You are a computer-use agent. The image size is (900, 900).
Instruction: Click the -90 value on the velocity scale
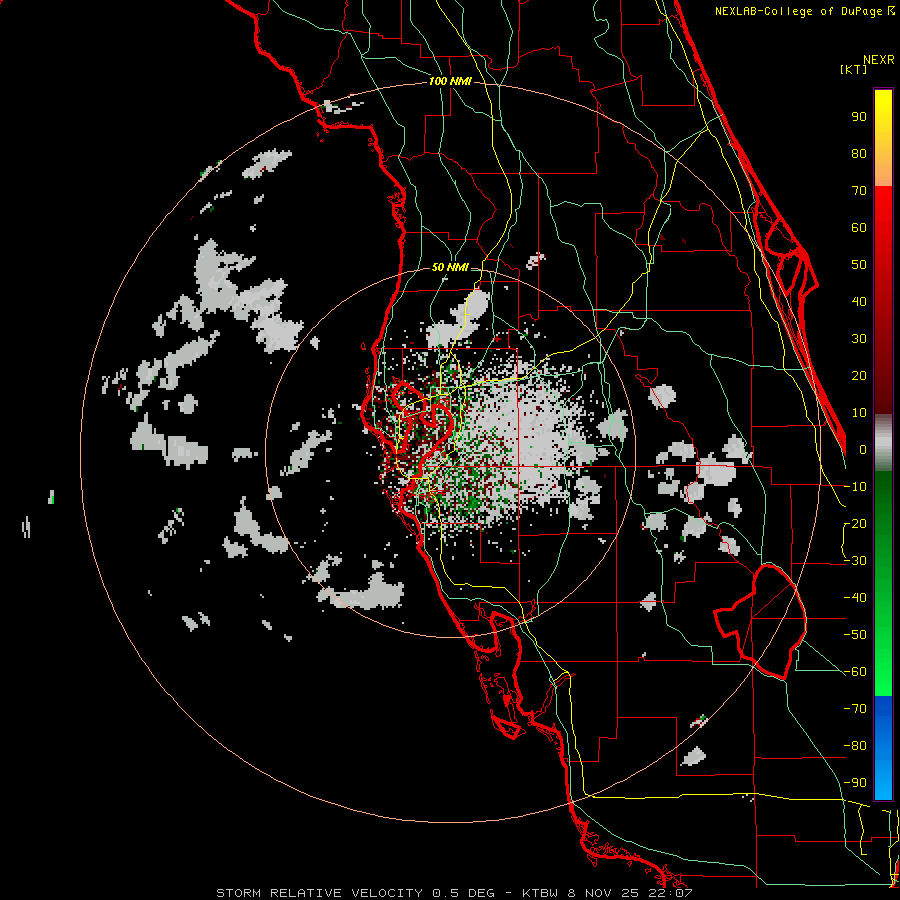tap(855, 783)
